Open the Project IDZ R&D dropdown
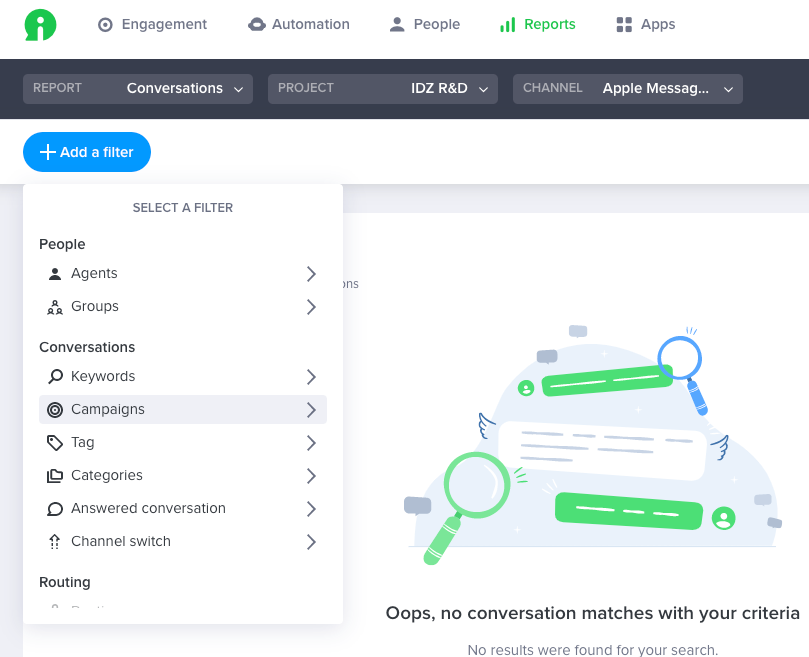This screenshot has width=809, height=657. pos(382,89)
